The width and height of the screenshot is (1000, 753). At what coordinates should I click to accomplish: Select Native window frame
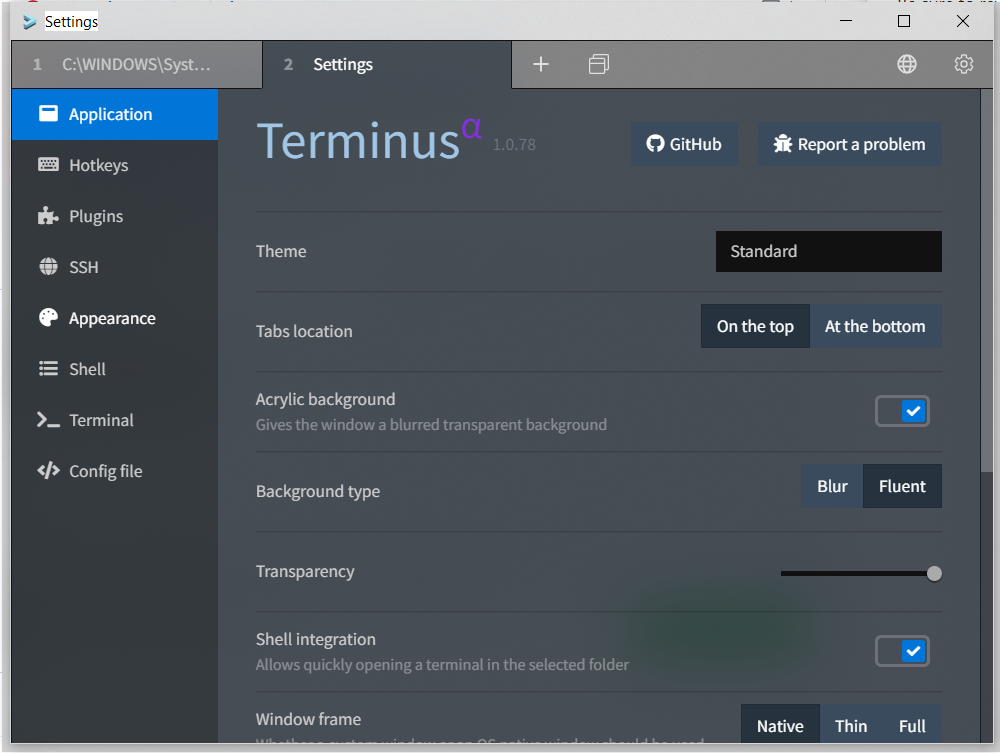[x=780, y=726]
